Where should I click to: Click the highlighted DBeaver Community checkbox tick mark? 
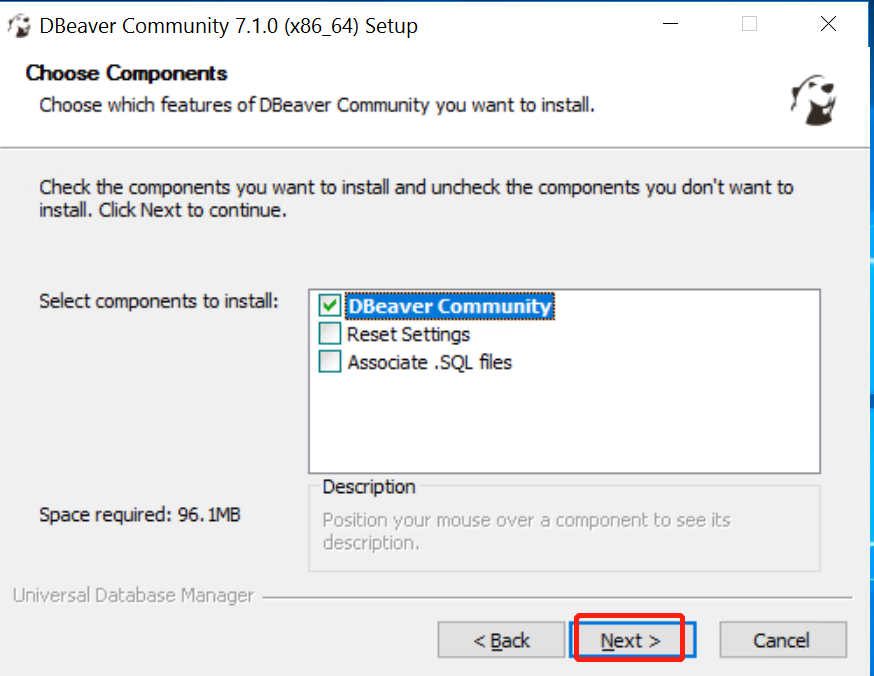click(x=329, y=306)
